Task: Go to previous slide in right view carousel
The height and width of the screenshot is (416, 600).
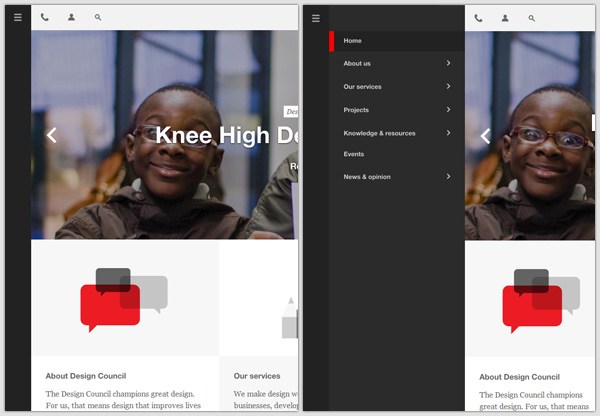Action: (485, 136)
